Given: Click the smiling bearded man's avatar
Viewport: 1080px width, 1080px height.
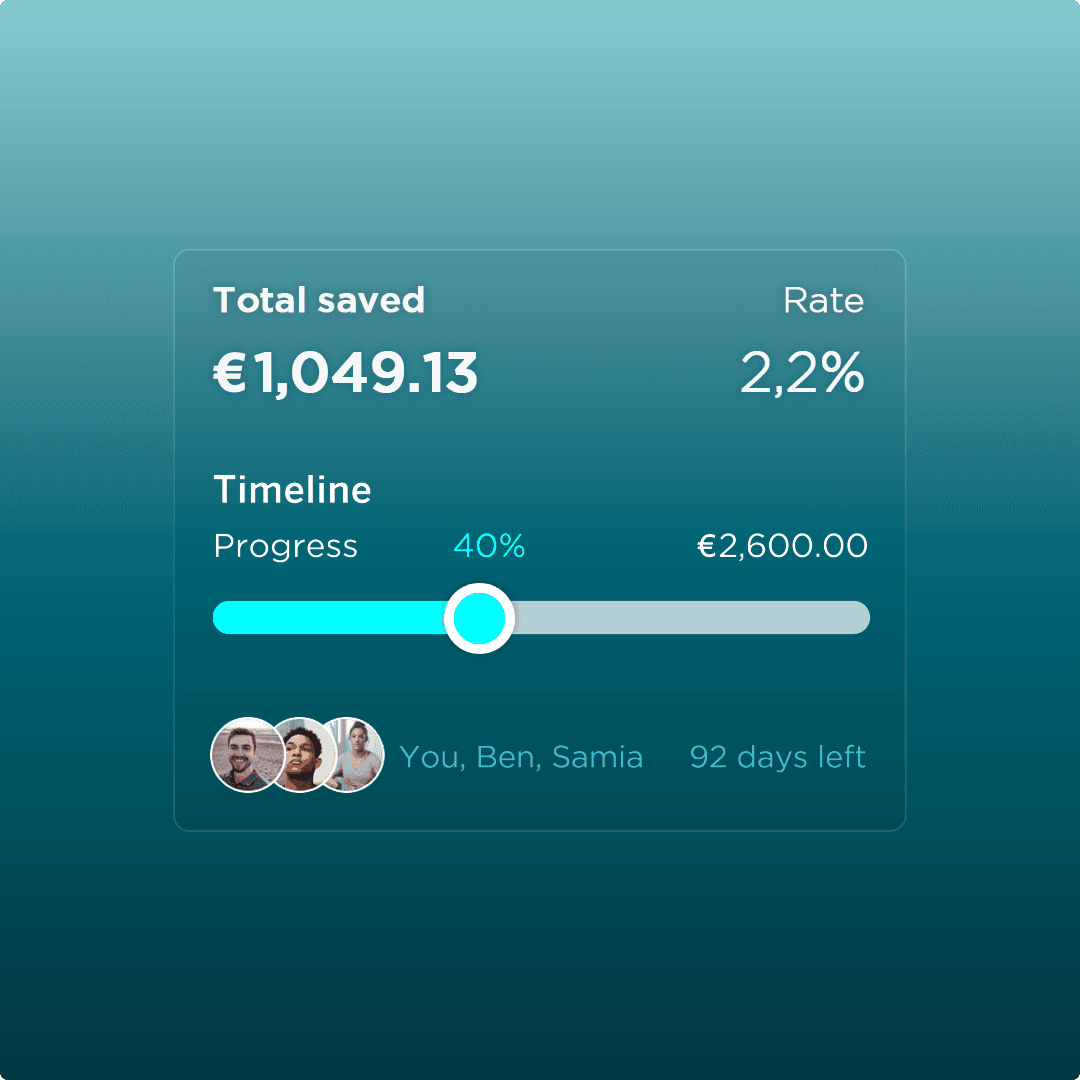Looking at the screenshot, I should pyautogui.click(x=243, y=755).
